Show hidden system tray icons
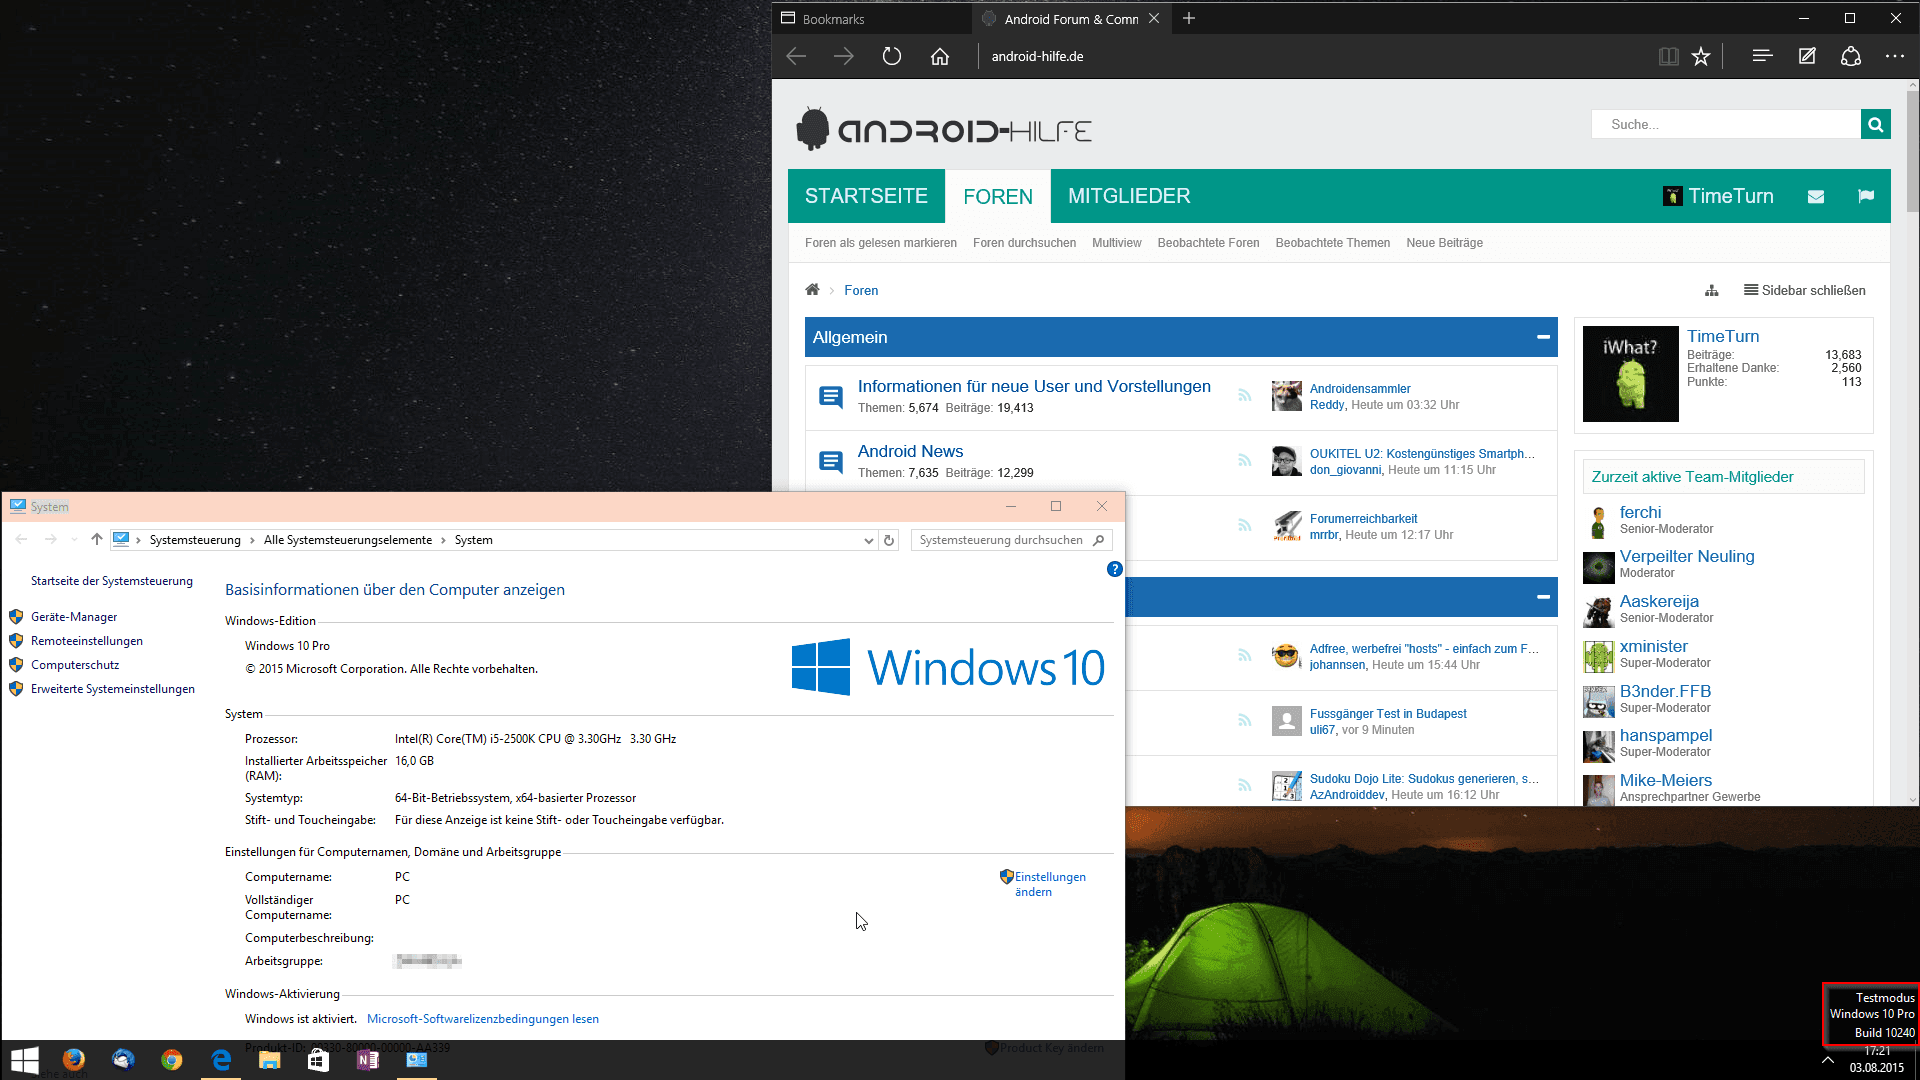The width and height of the screenshot is (1920, 1080). point(1828,1060)
